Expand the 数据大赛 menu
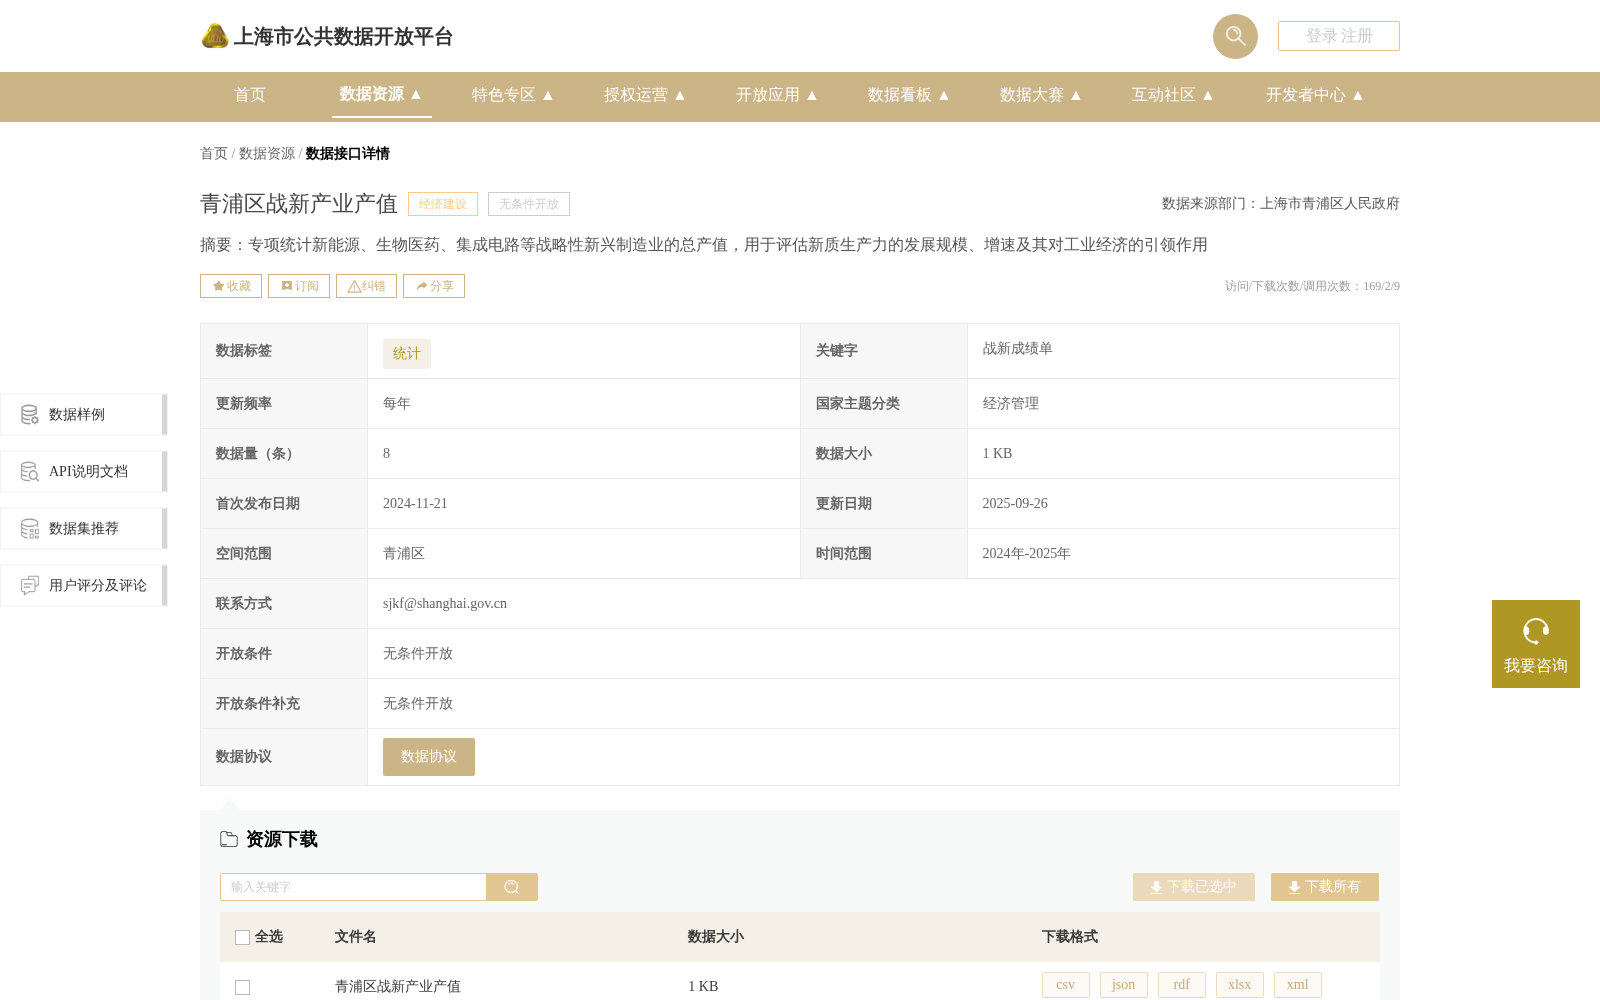 click(1040, 95)
